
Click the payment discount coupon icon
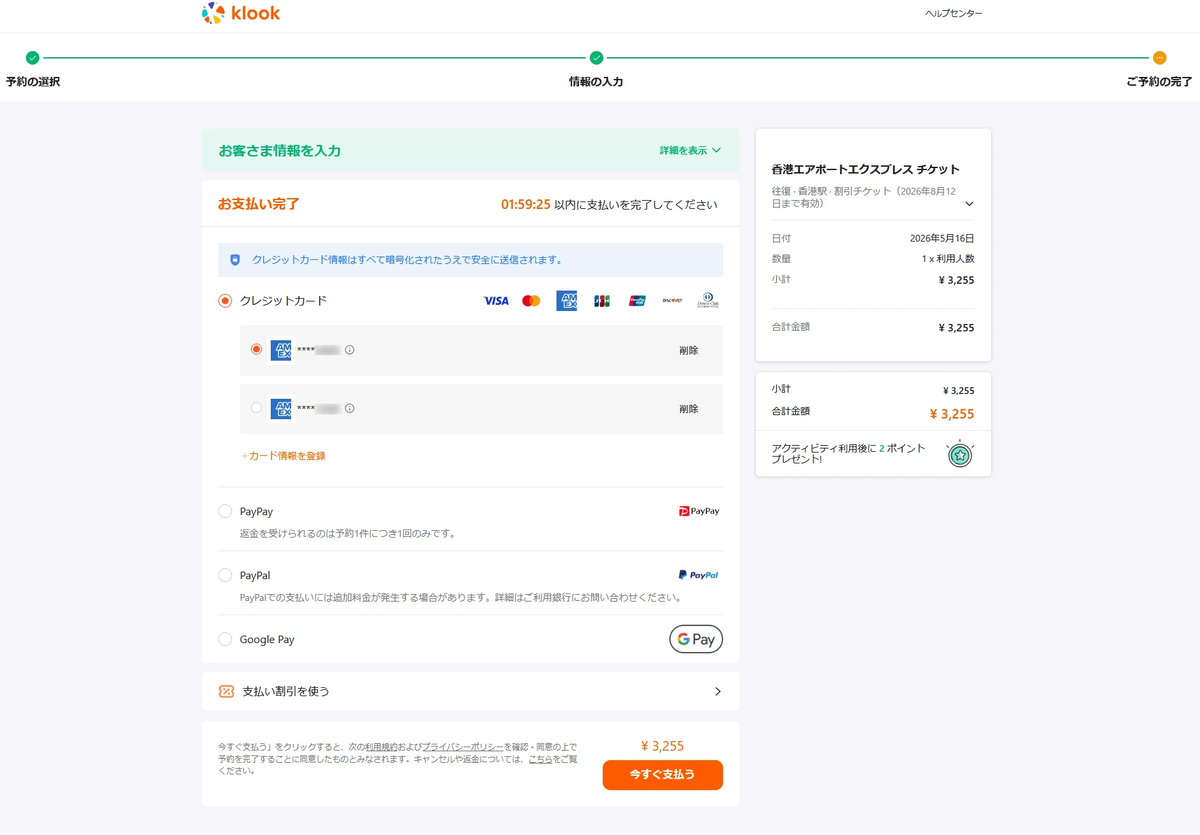226,691
